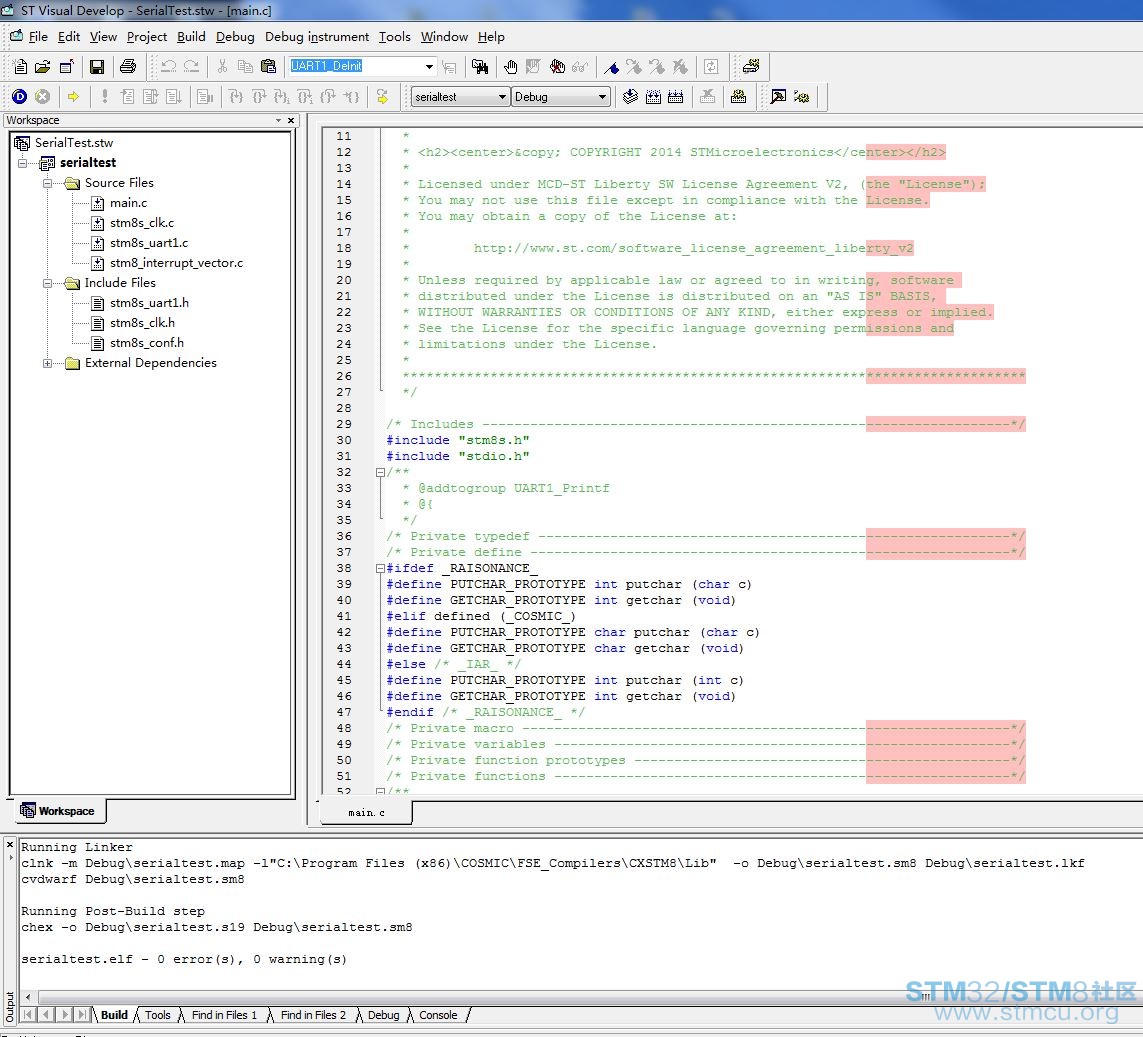Open the Tools menu
Screen dimensions: 1143x1037
pos(394,36)
